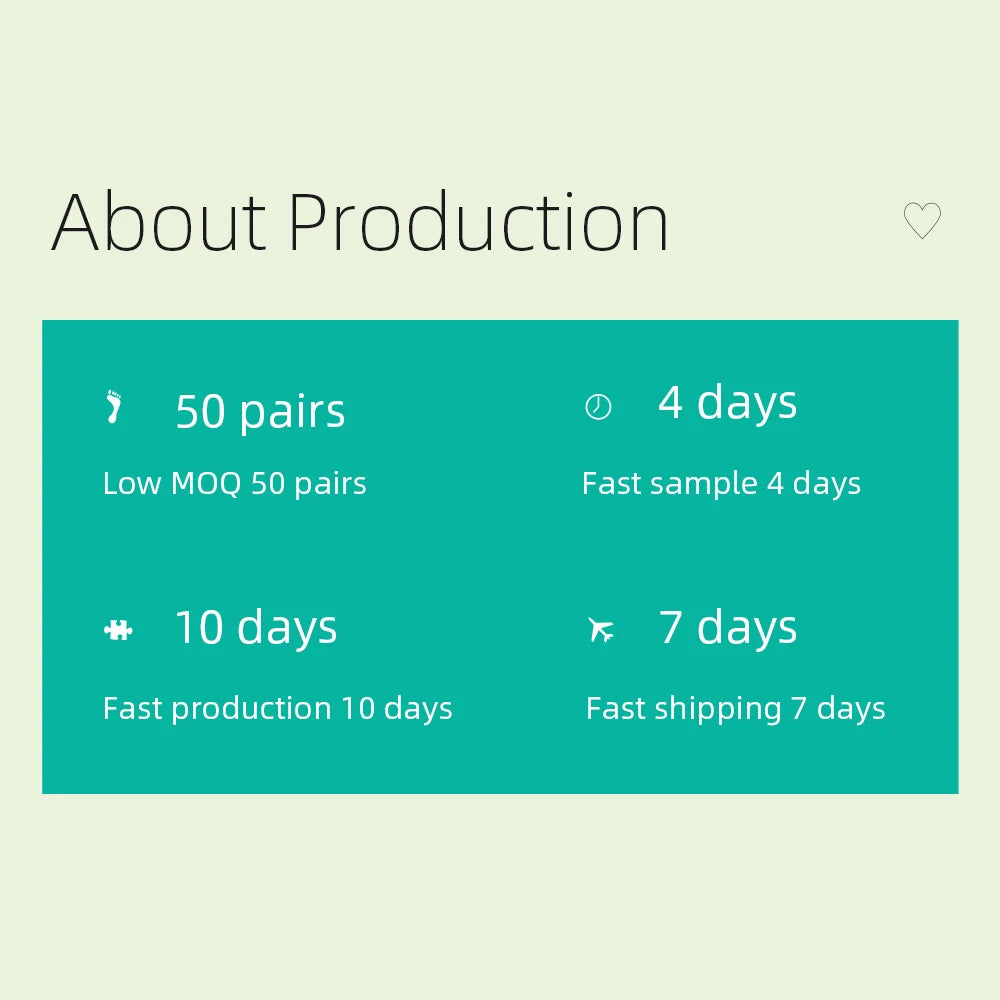Select the Fast production 10 days caption

tap(278, 709)
